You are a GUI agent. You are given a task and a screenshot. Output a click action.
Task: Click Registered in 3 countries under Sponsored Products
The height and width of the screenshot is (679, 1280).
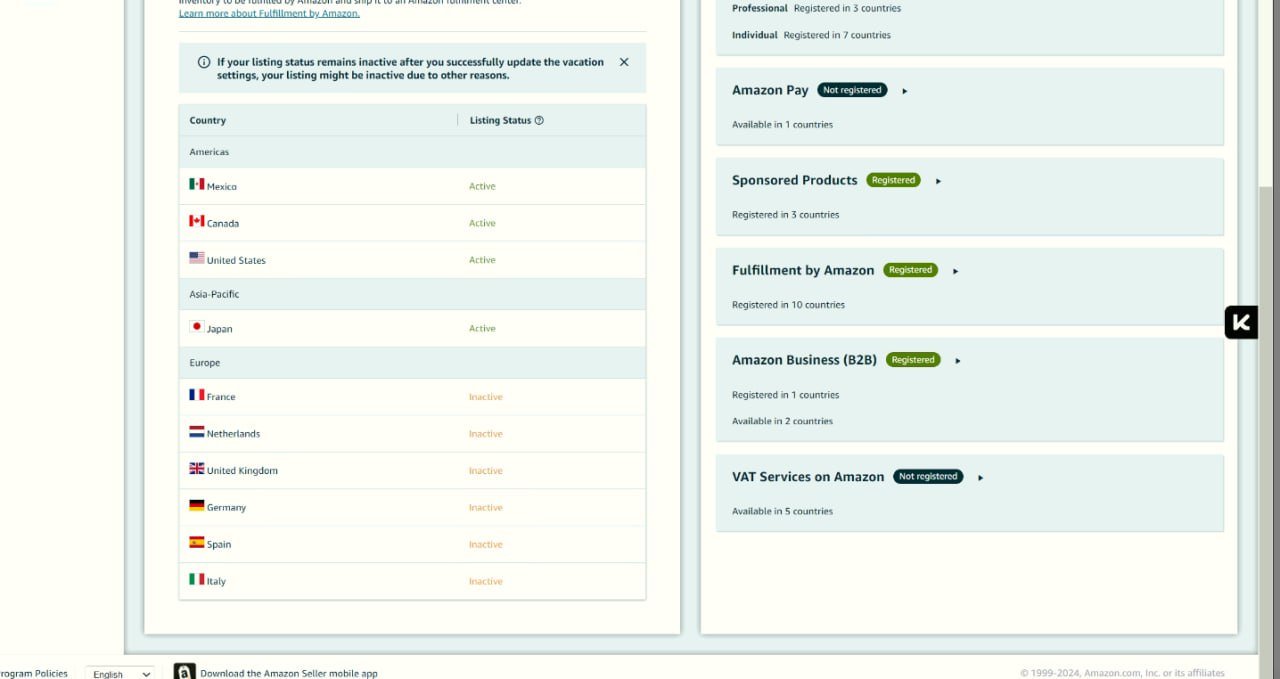point(785,215)
